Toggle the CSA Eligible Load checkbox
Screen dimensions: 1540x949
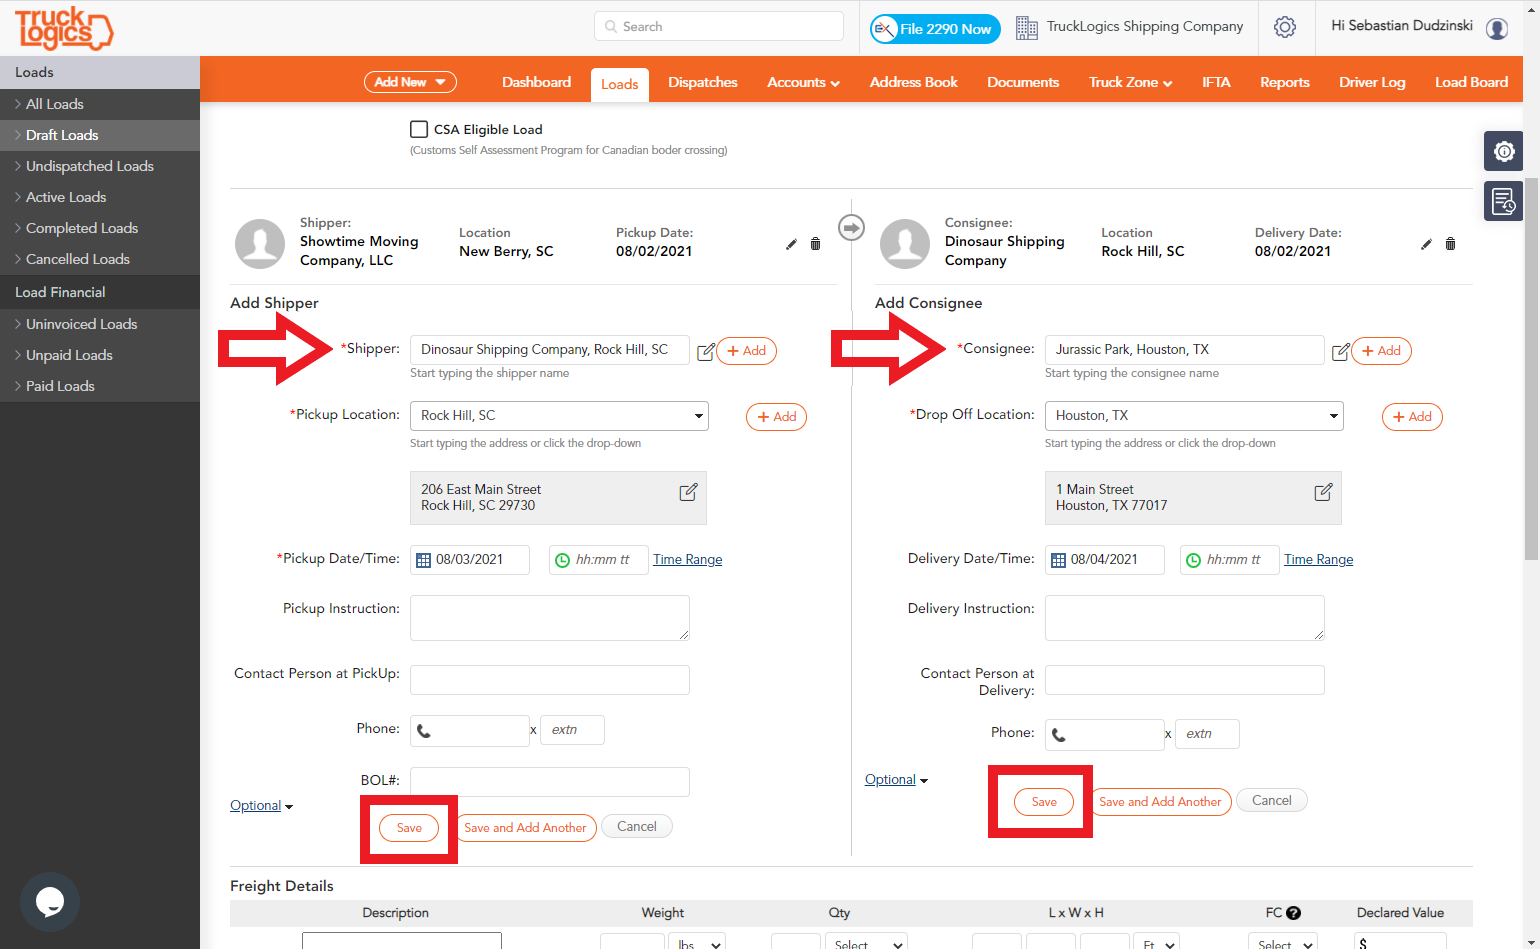419,129
